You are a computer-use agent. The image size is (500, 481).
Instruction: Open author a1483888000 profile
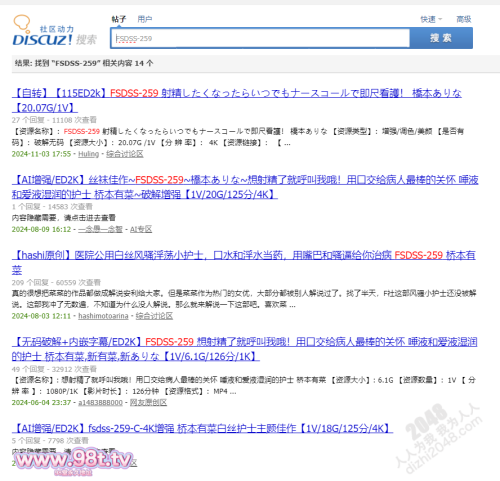pos(100,403)
